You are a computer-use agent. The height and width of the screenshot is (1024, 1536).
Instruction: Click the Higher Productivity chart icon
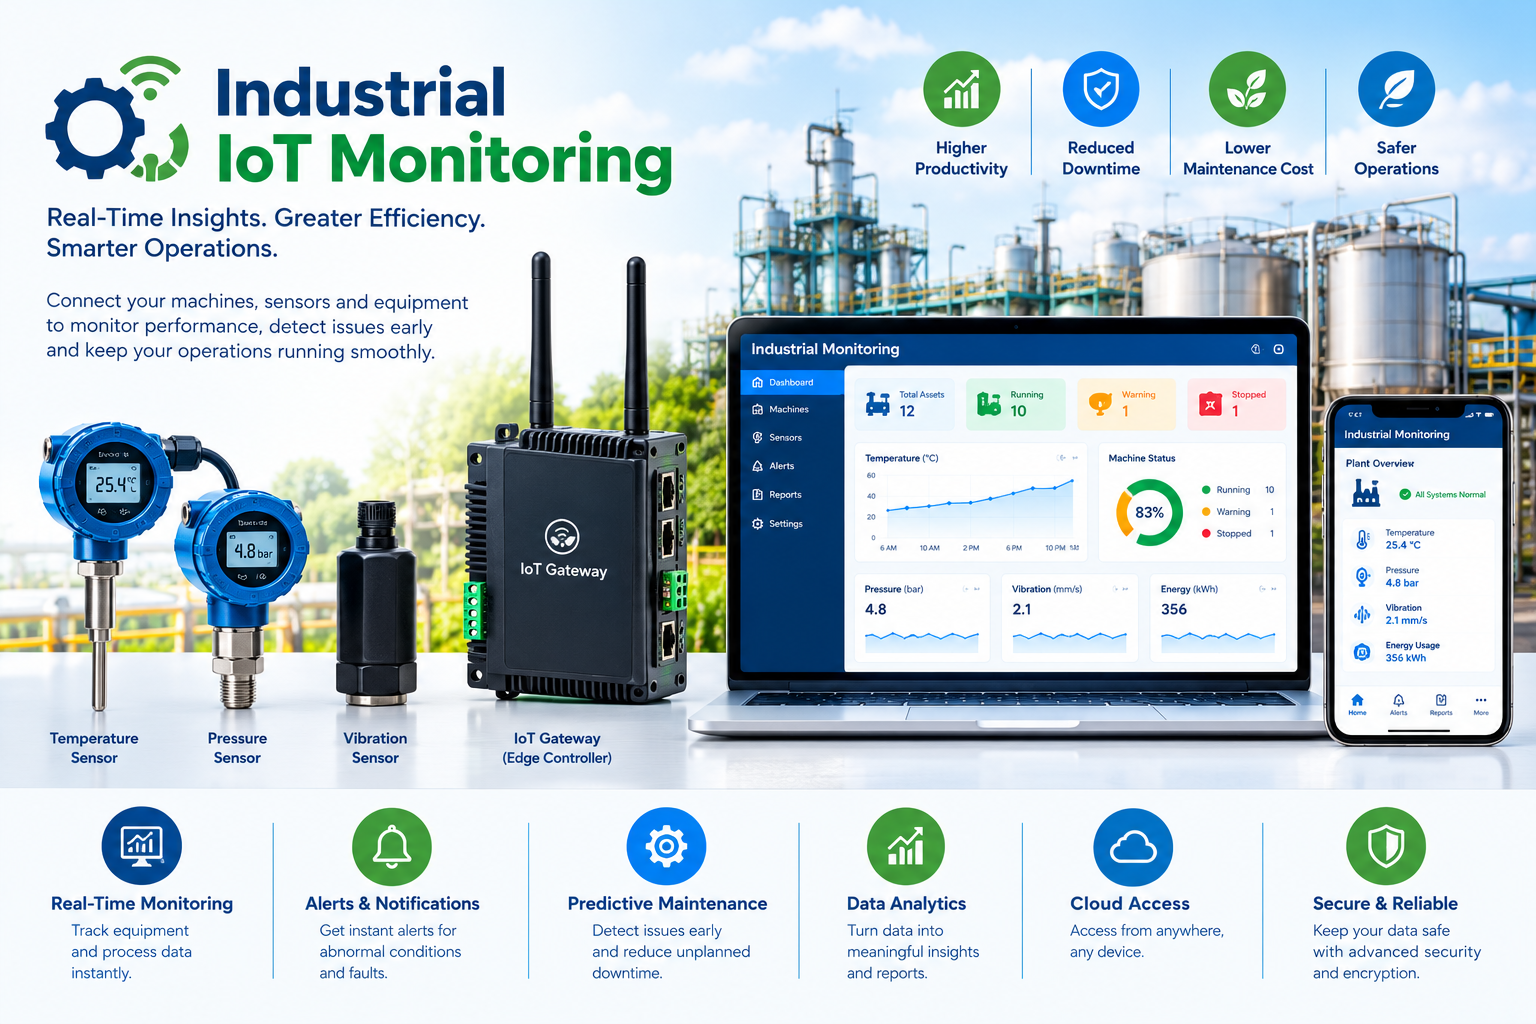961,90
